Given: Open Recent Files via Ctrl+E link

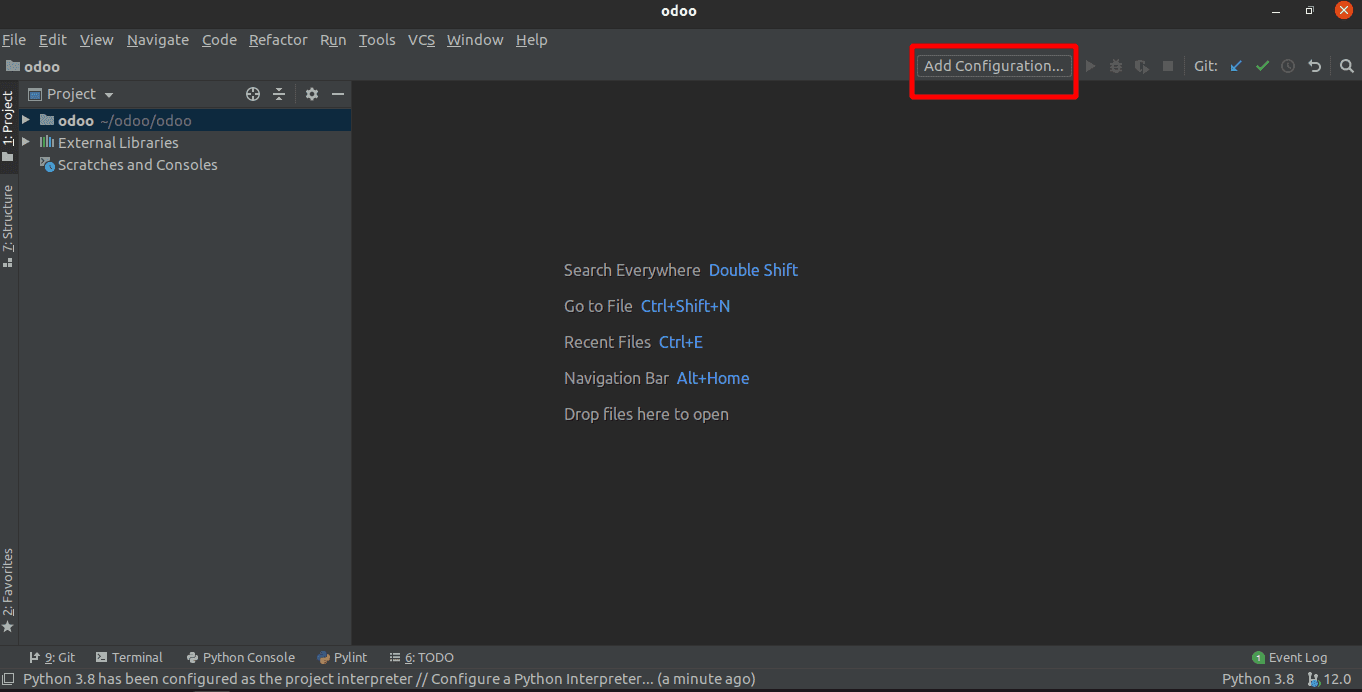Looking at the screenshot, I should [x=680, y=341].
